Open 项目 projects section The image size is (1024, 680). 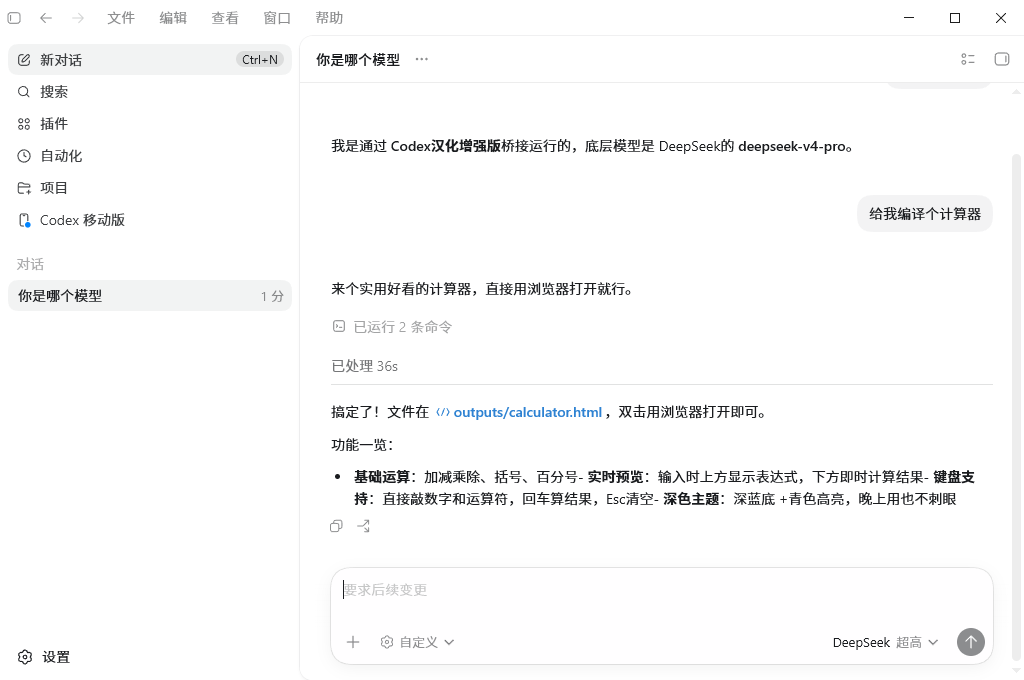pyautogui.click(x=150, y=187)
